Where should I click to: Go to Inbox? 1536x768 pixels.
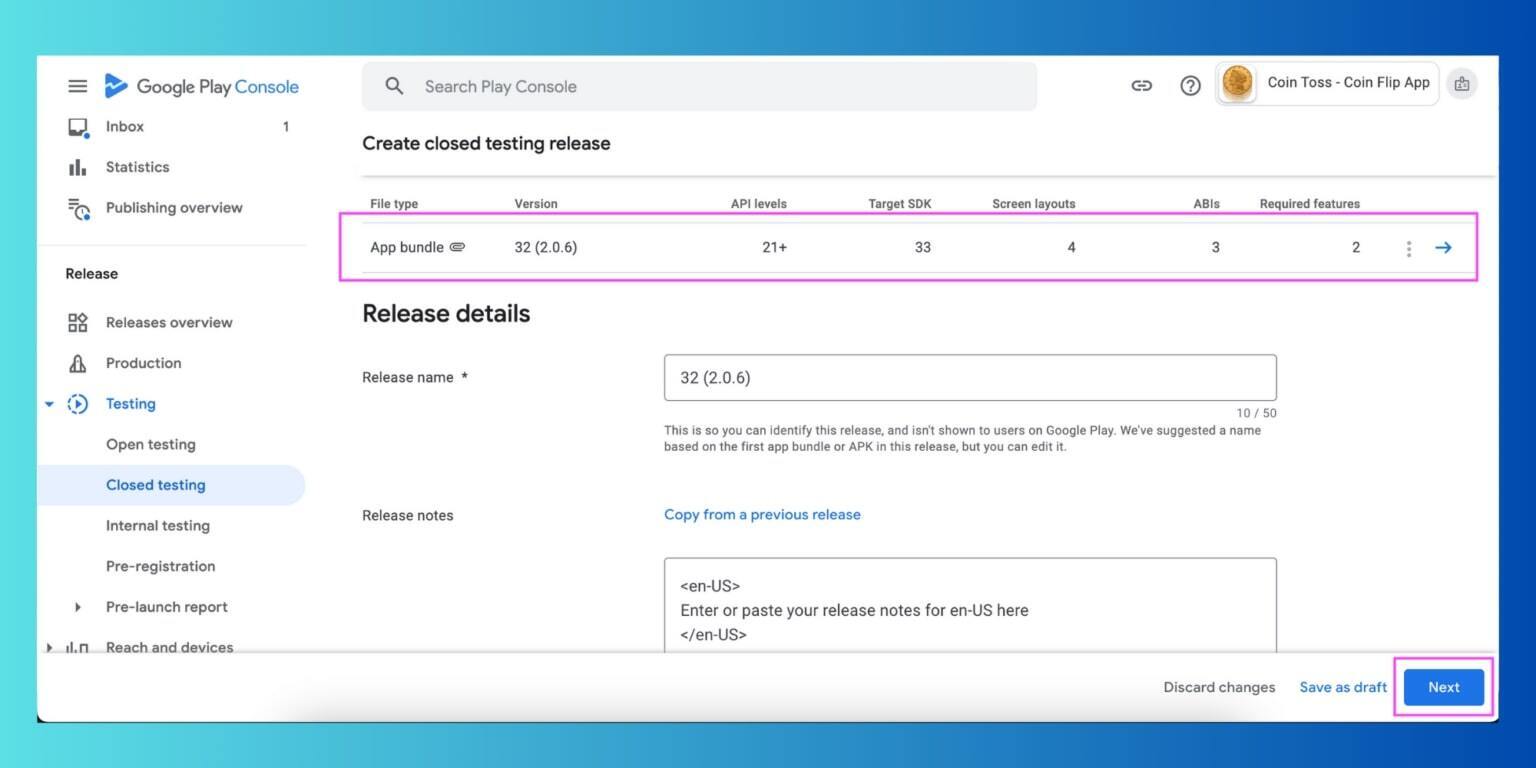(x=125, y=127)
